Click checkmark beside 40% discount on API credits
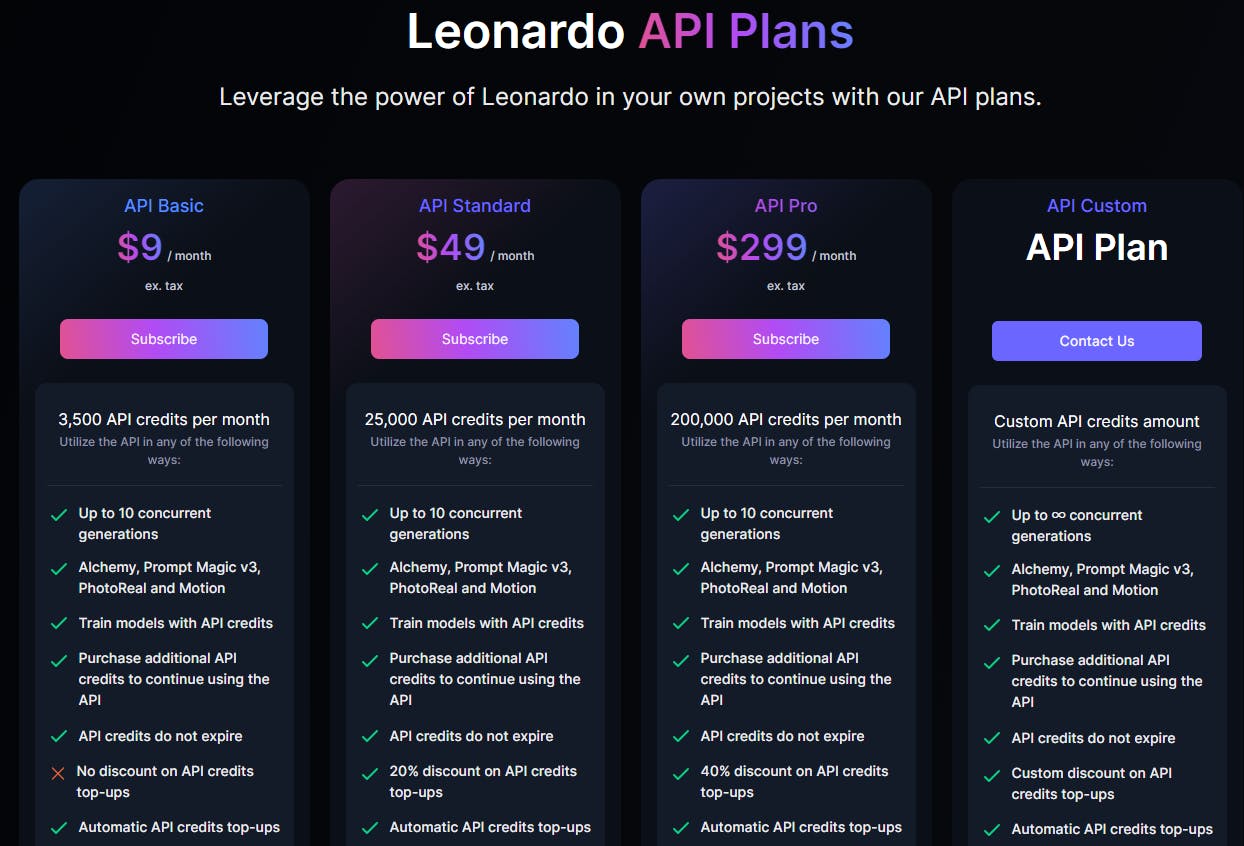This screenshot has height=846, width=1244. (681, 773)
